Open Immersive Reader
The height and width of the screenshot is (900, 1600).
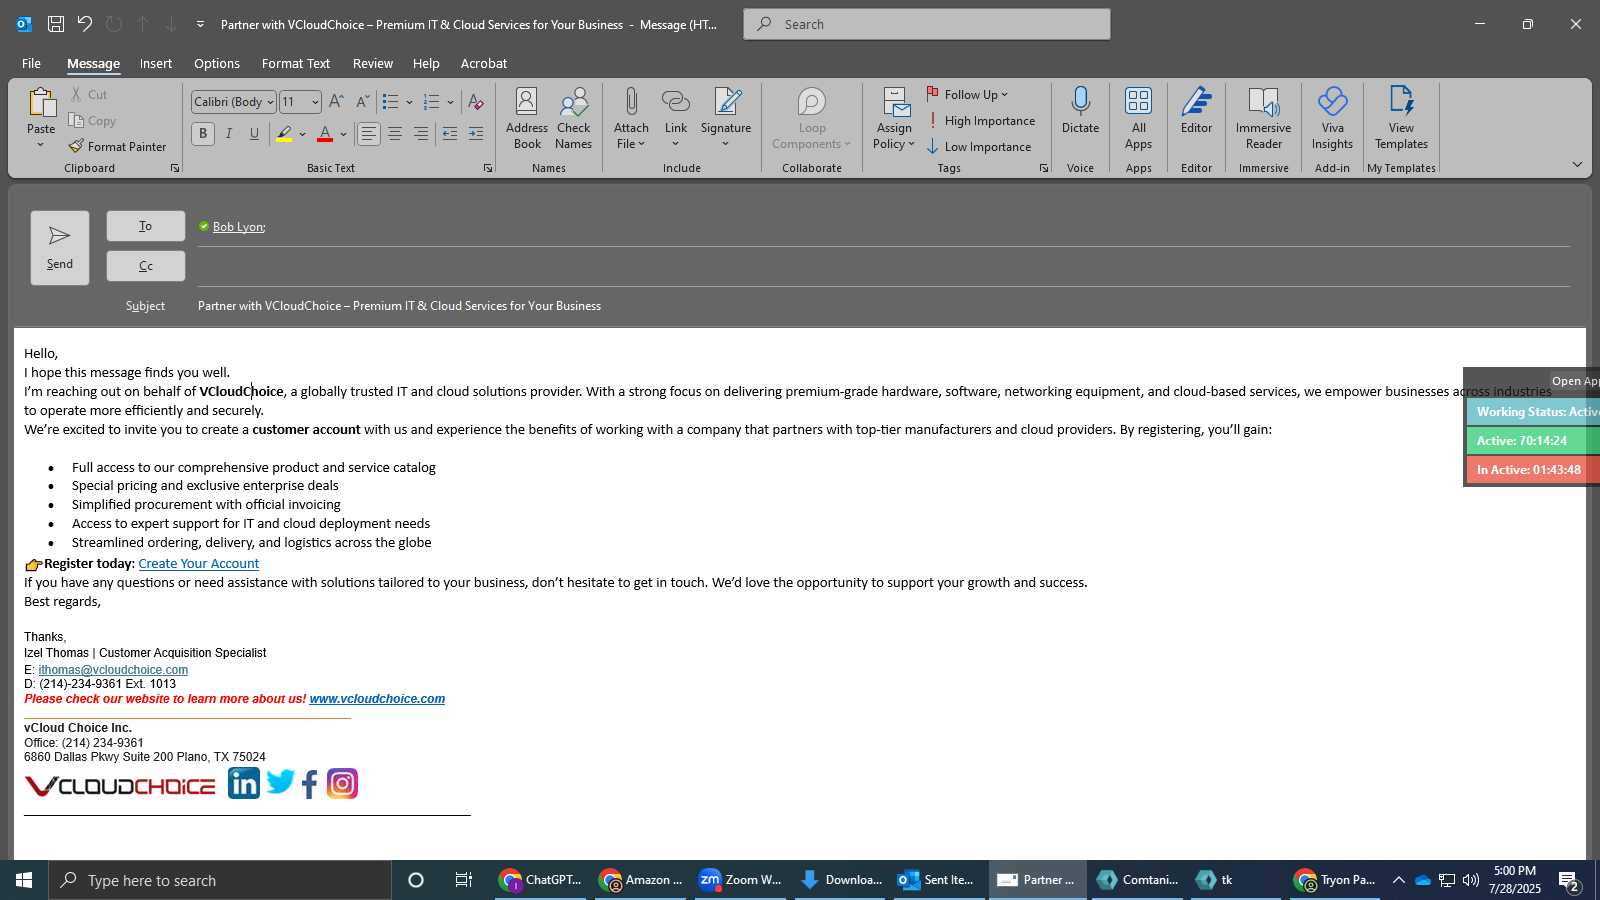[x=1264, y=119]
